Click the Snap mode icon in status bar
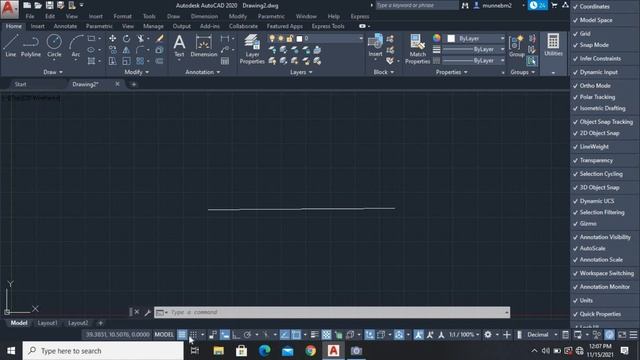The width and height of the screenshot is (640, 360). point(193,335)
